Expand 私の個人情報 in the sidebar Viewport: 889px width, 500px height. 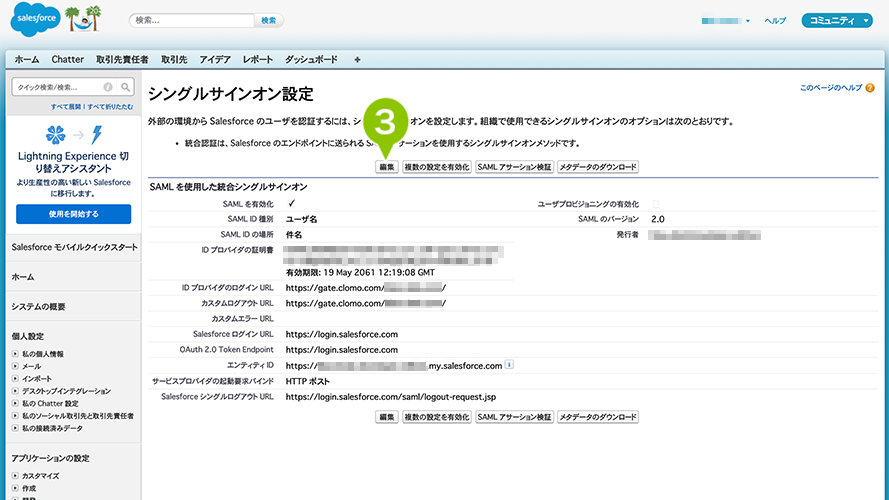[15, 354]
